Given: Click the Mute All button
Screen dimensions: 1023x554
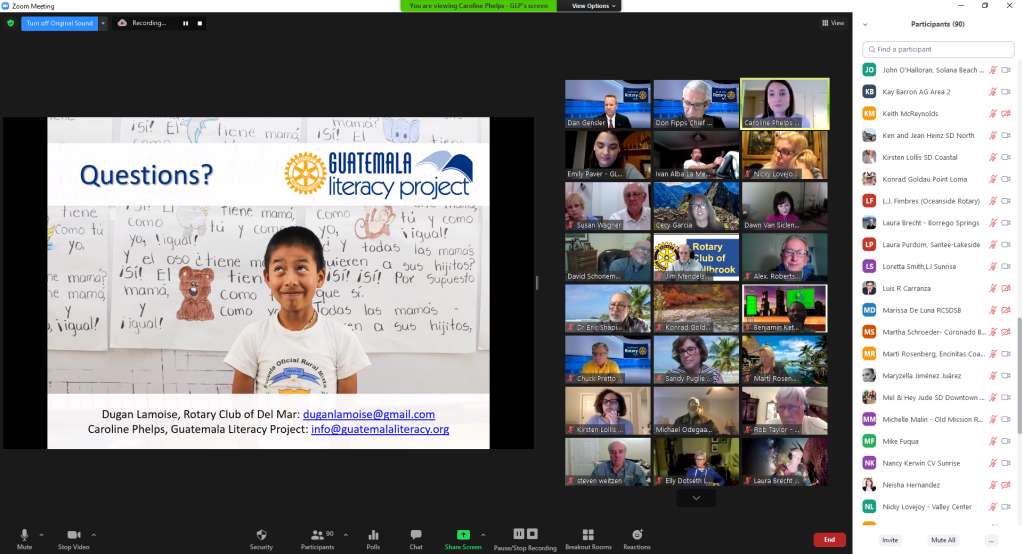Looking at the screenshot, I should tap(943, 540).
